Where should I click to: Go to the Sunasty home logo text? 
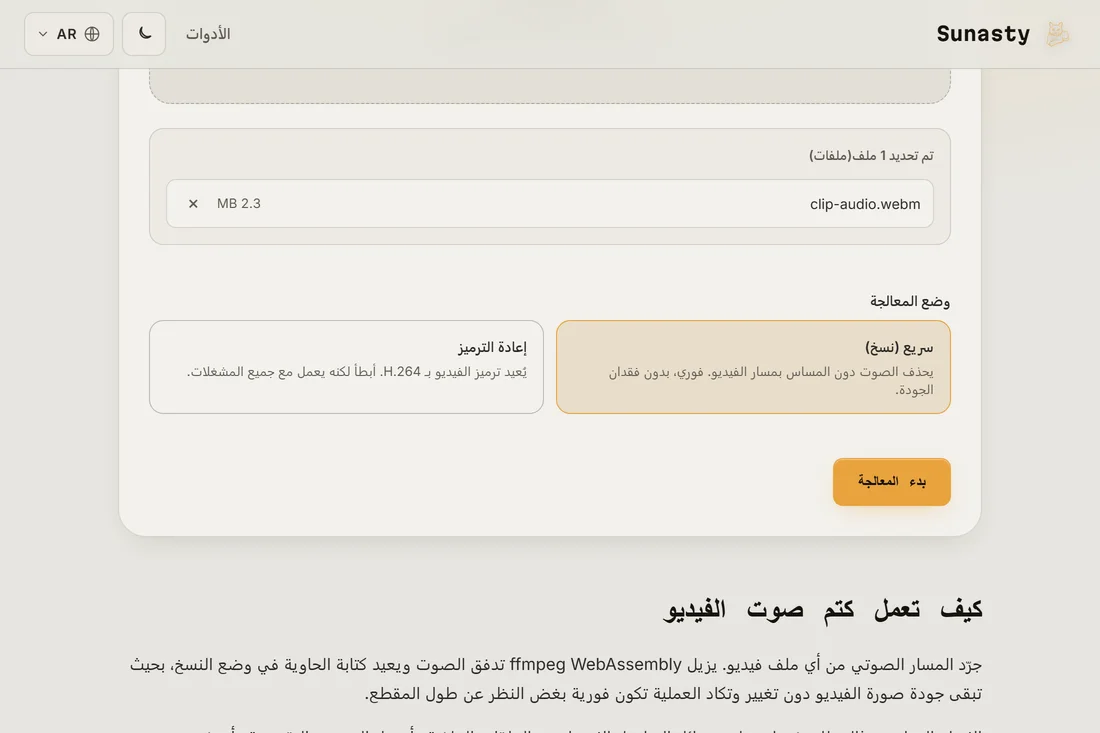(983, 34)
